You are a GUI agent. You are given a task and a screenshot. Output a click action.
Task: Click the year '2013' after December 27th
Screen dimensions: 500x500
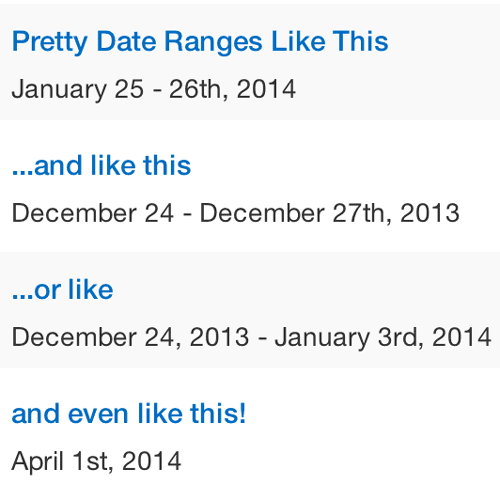(430, 213)
